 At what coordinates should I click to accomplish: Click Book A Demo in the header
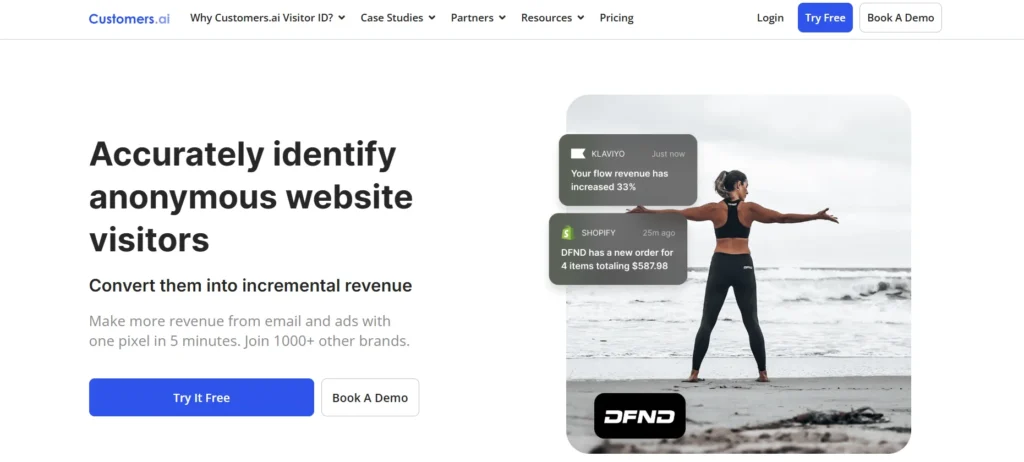[901, 18]
